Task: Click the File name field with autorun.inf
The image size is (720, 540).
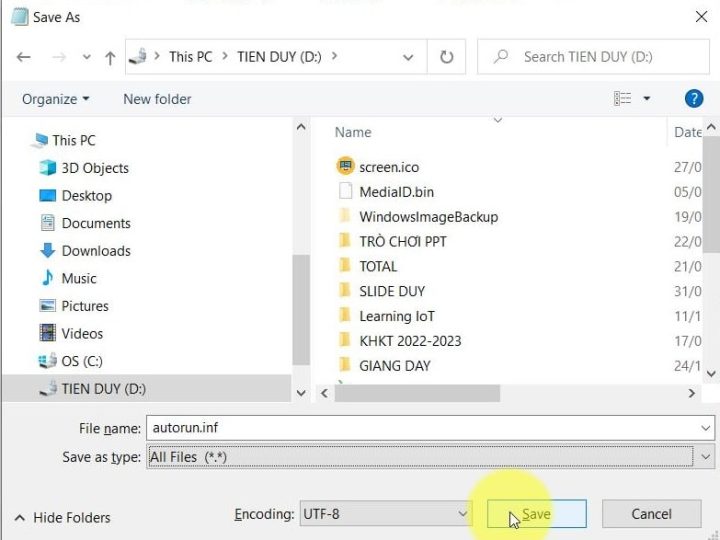Action: point(430,428)
